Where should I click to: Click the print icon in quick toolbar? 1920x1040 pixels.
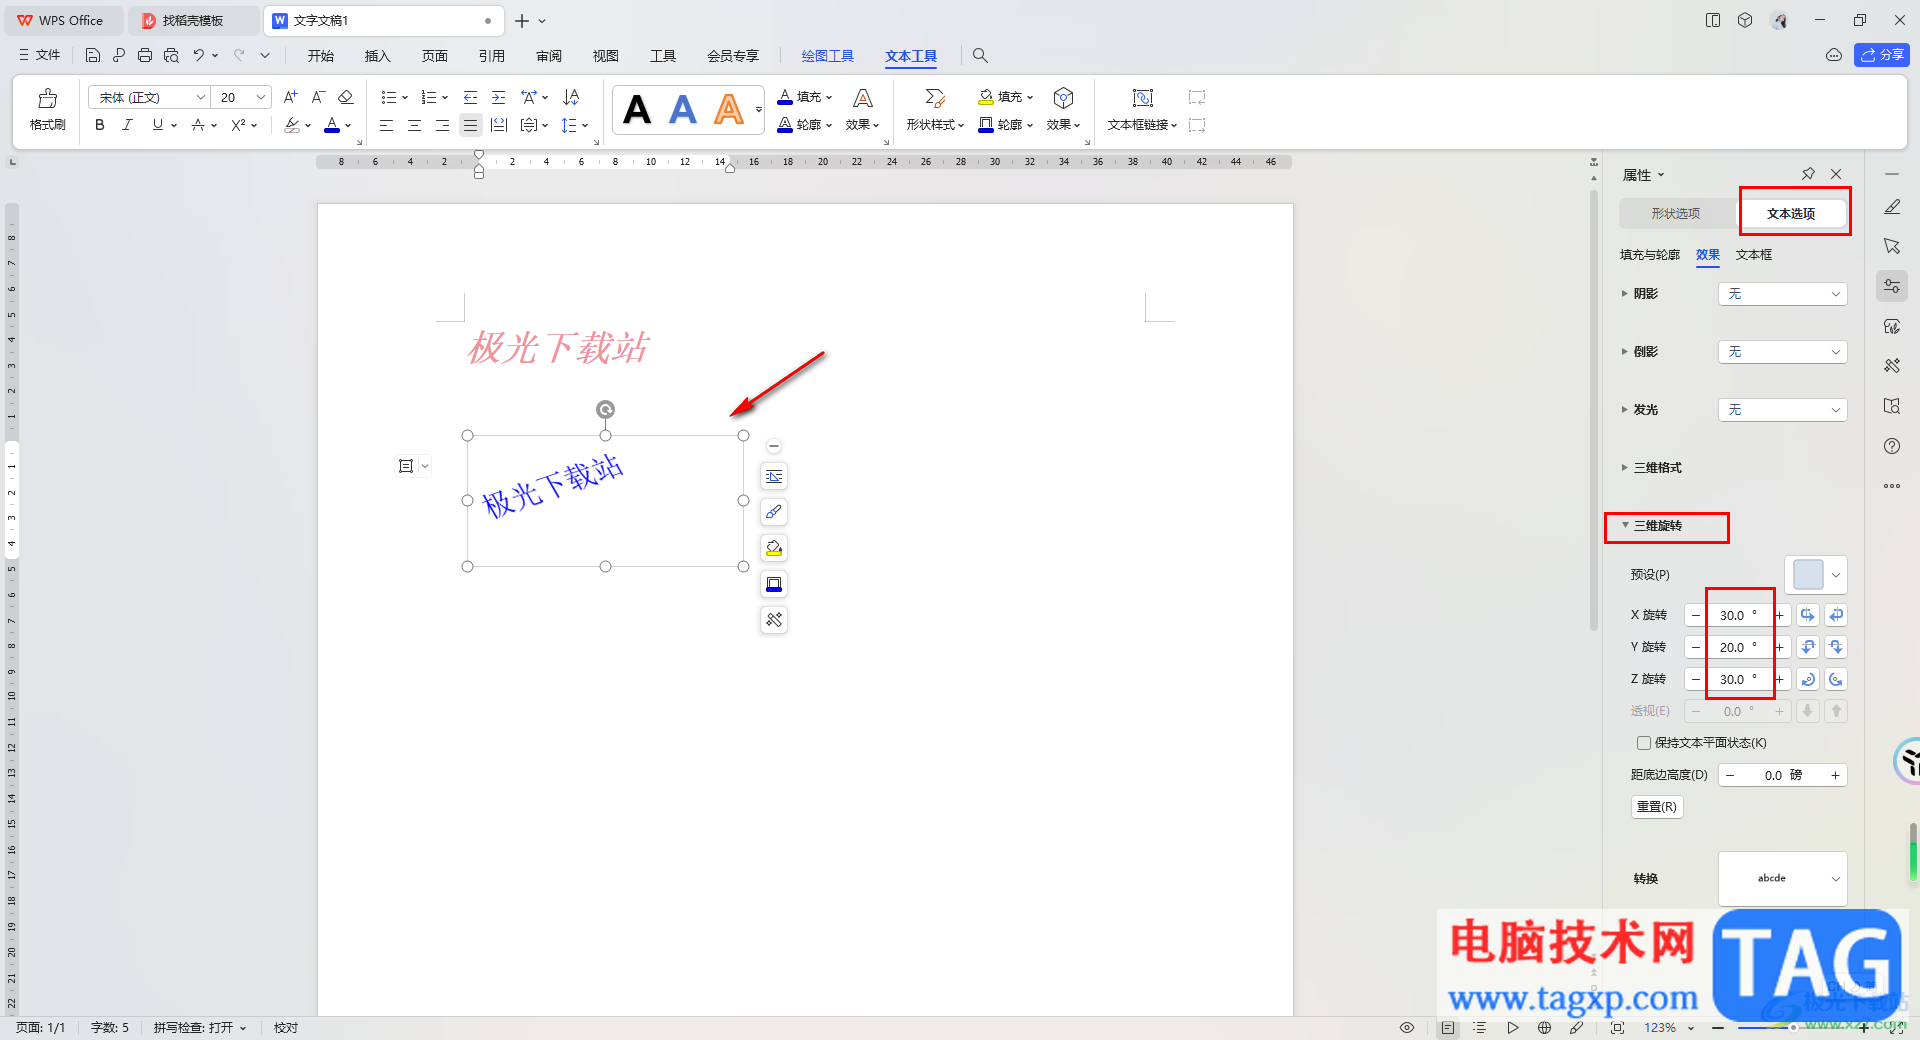click(x=145, y=55)
